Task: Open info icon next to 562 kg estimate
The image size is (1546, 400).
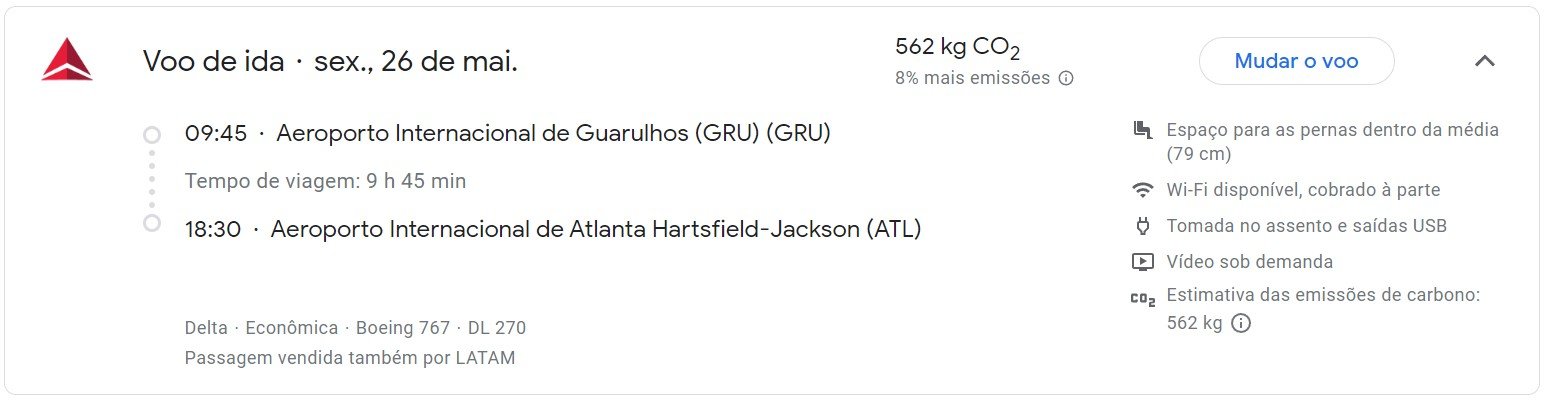Action: tap(1241, 323)
